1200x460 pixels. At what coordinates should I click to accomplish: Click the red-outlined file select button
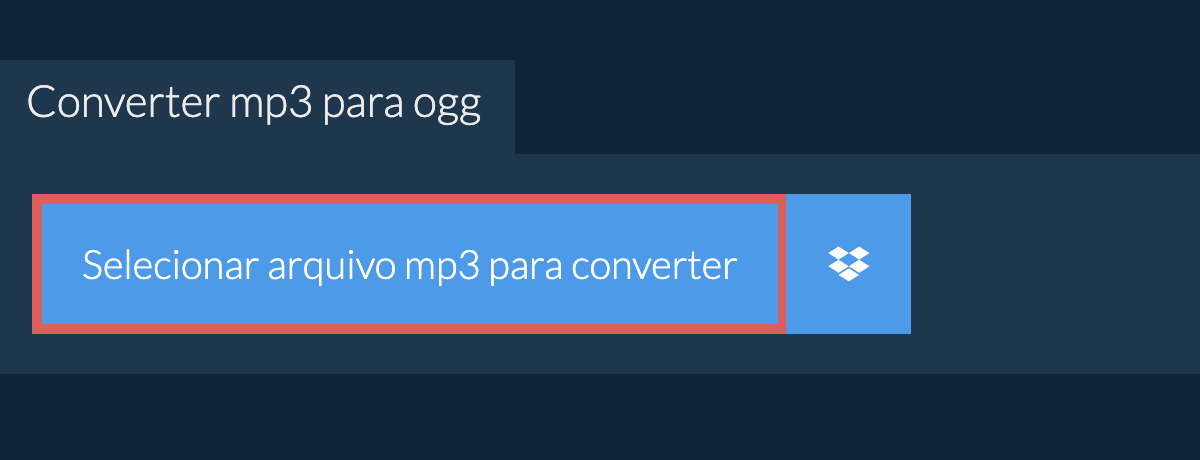(x=409, y=264)
